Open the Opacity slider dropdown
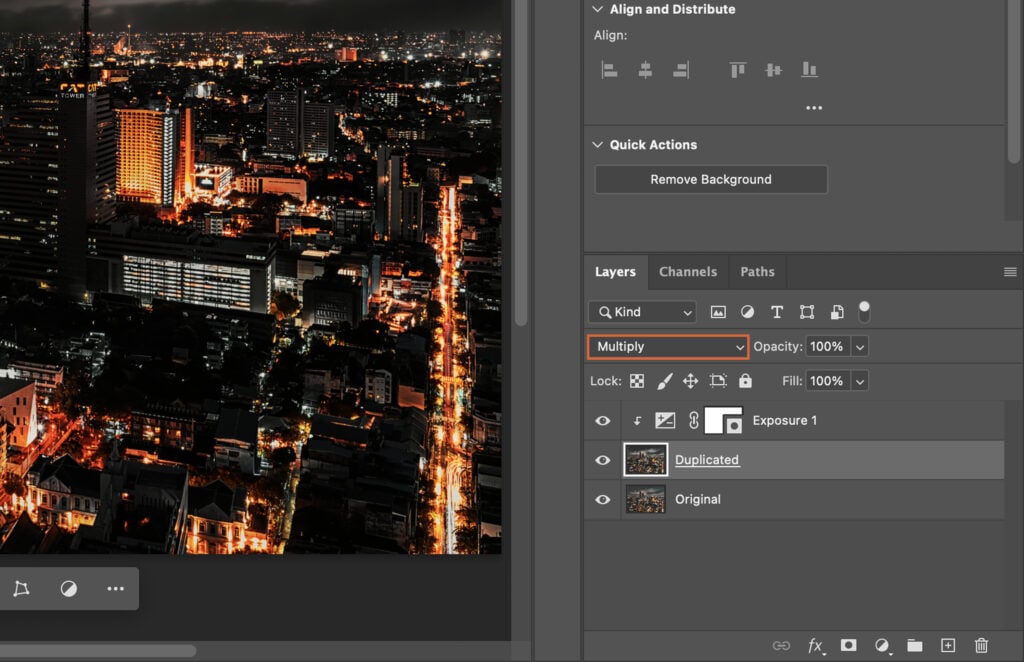Screen dimensions: 1024x662 click(860, 346)
